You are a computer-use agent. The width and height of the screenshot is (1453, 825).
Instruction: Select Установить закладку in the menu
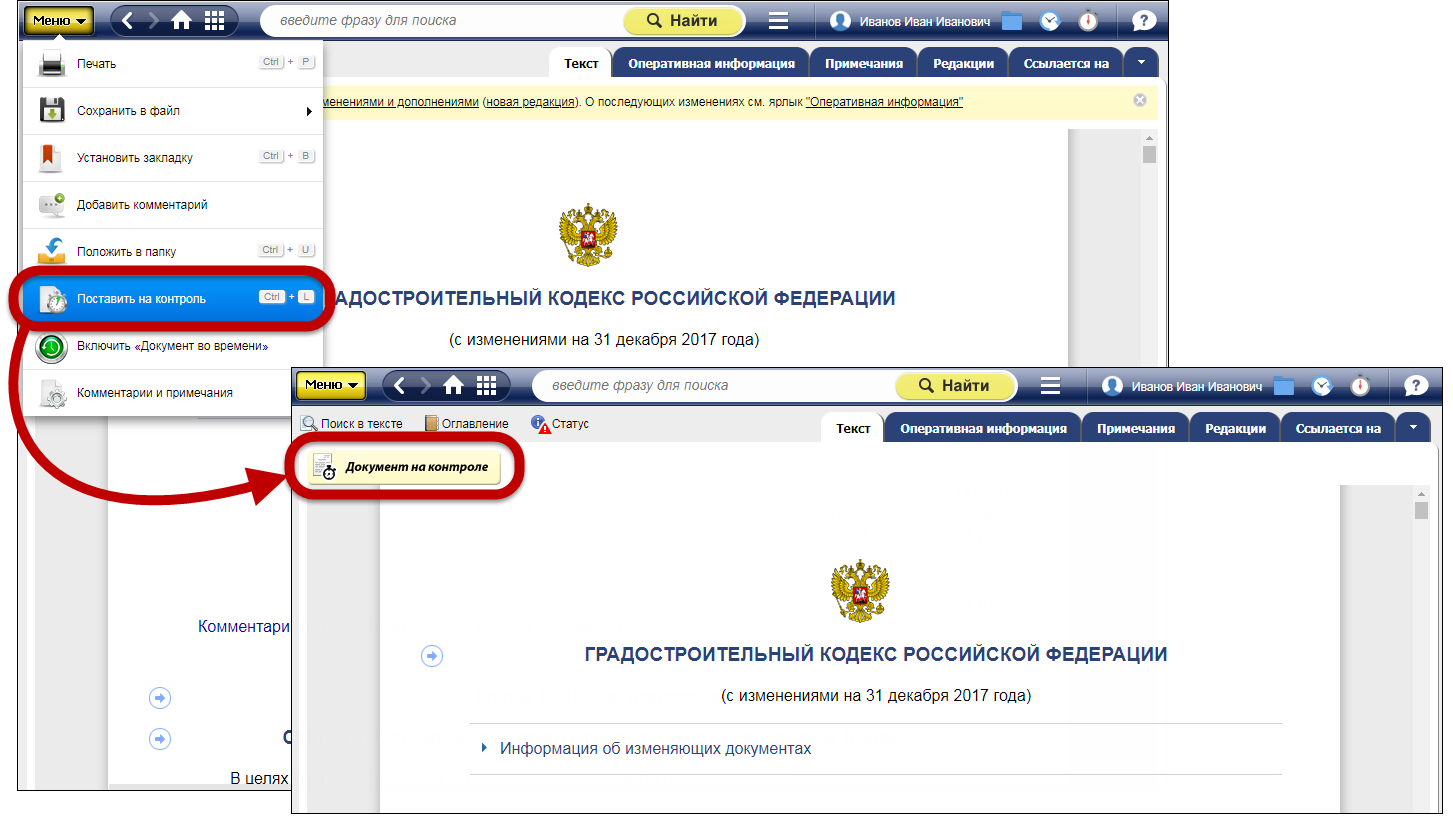134,158
